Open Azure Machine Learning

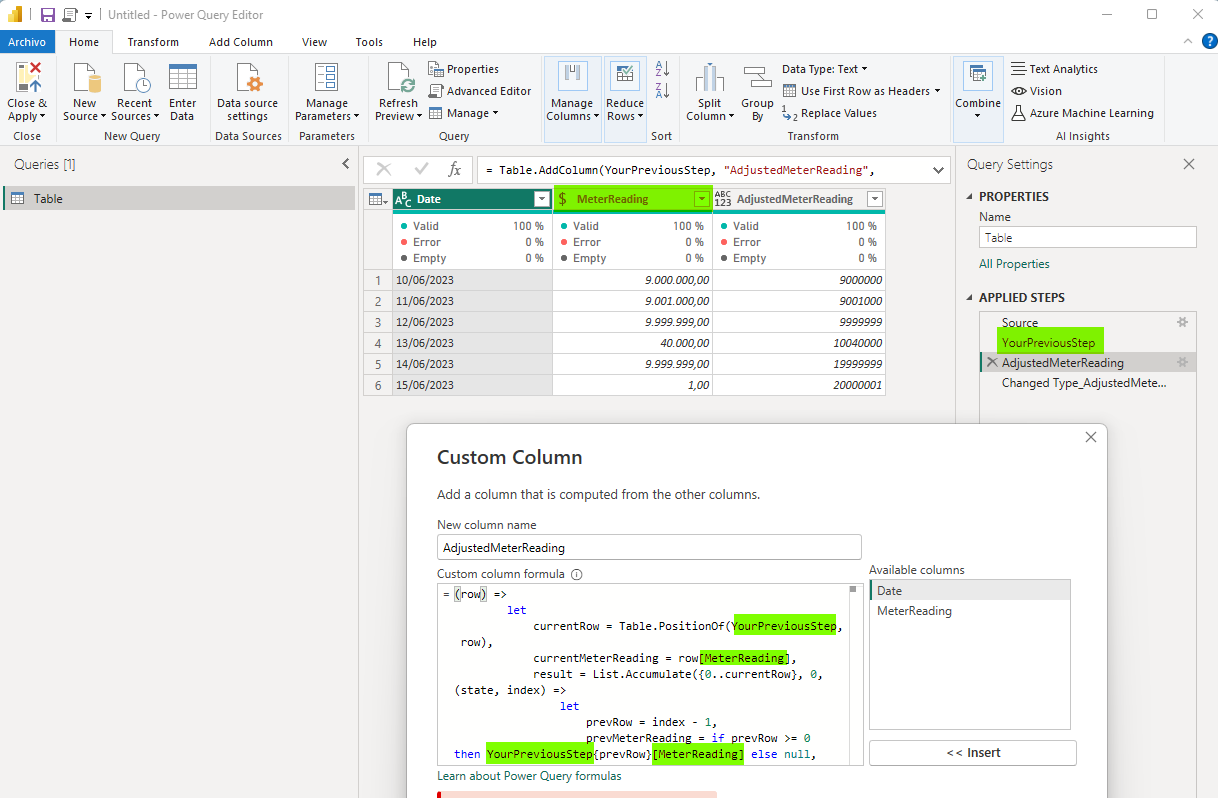1082,113
